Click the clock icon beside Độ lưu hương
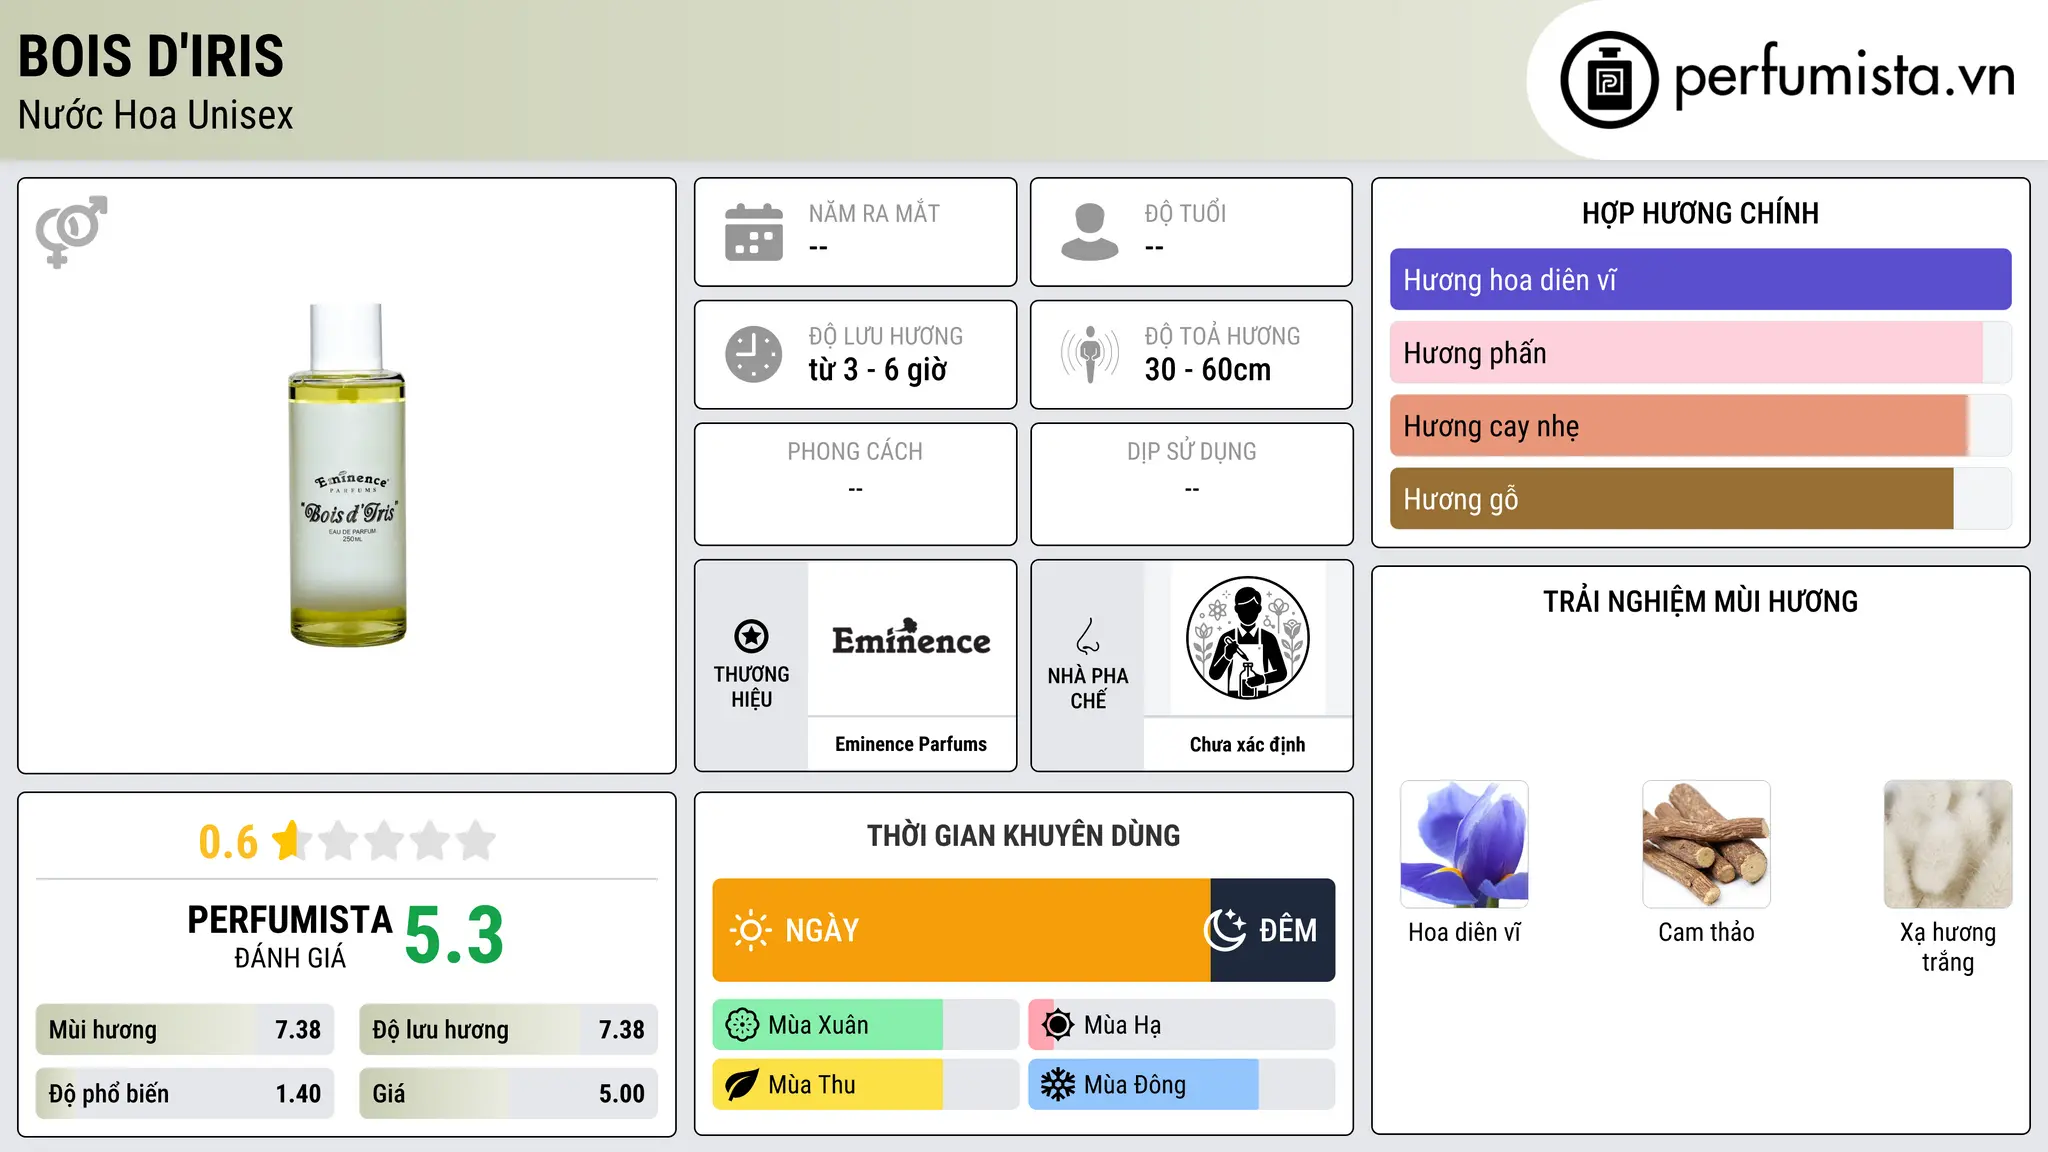The image size is (2048, 1152). tap(754, 354)
